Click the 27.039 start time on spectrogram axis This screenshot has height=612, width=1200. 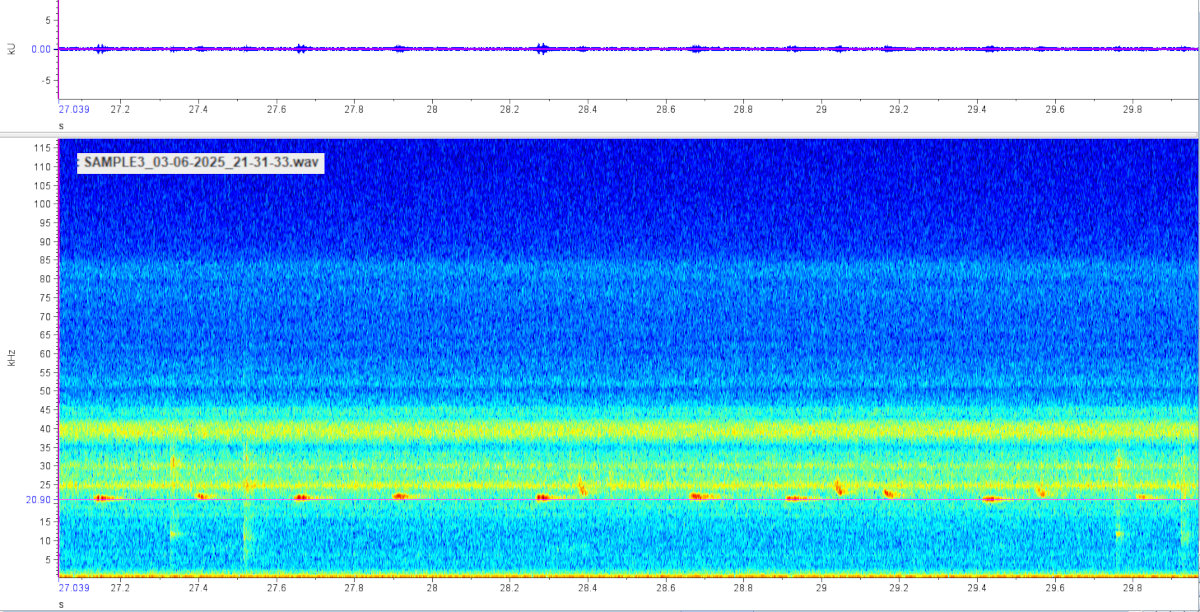(x=74, y=590)
